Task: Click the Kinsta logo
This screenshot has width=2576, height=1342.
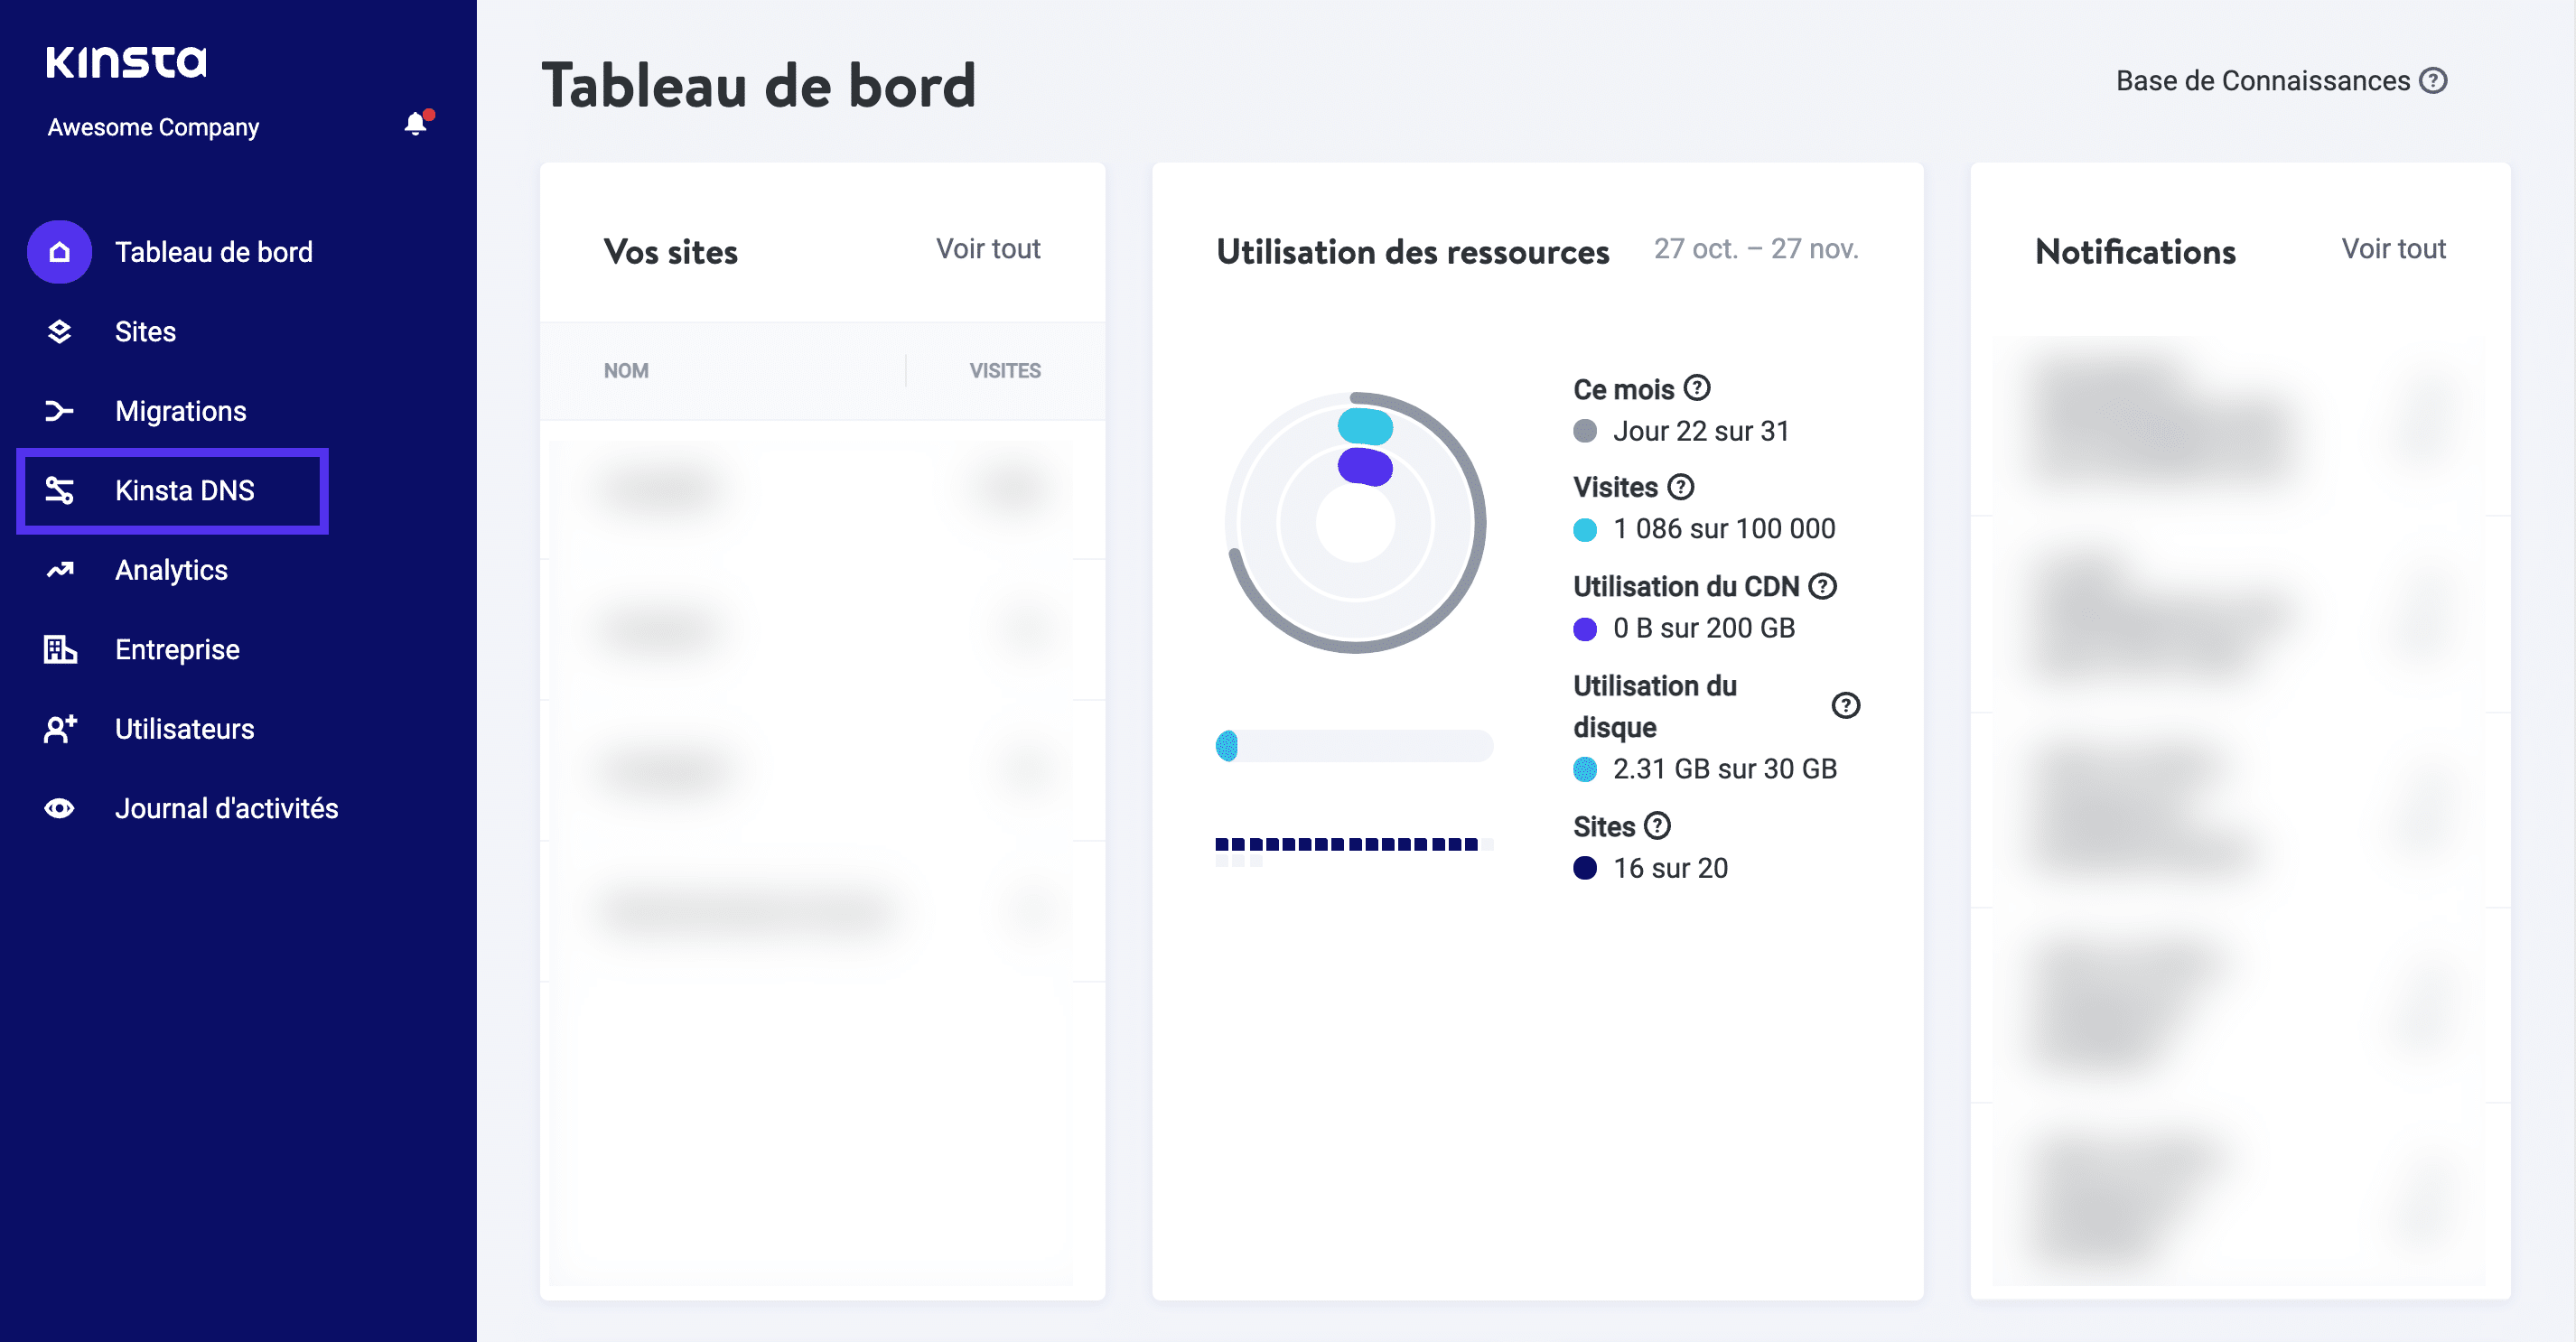Action: 127,62
